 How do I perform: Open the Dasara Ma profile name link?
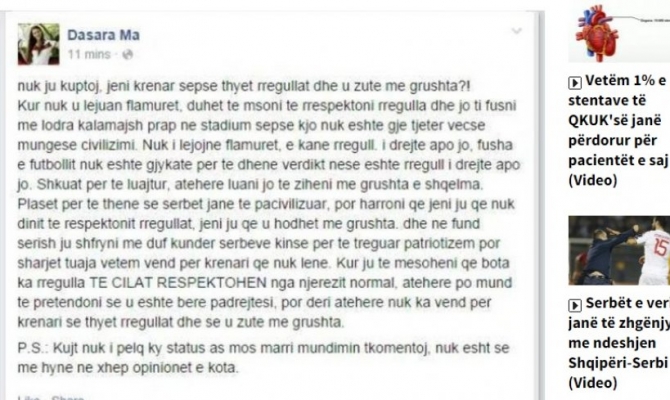101,35
